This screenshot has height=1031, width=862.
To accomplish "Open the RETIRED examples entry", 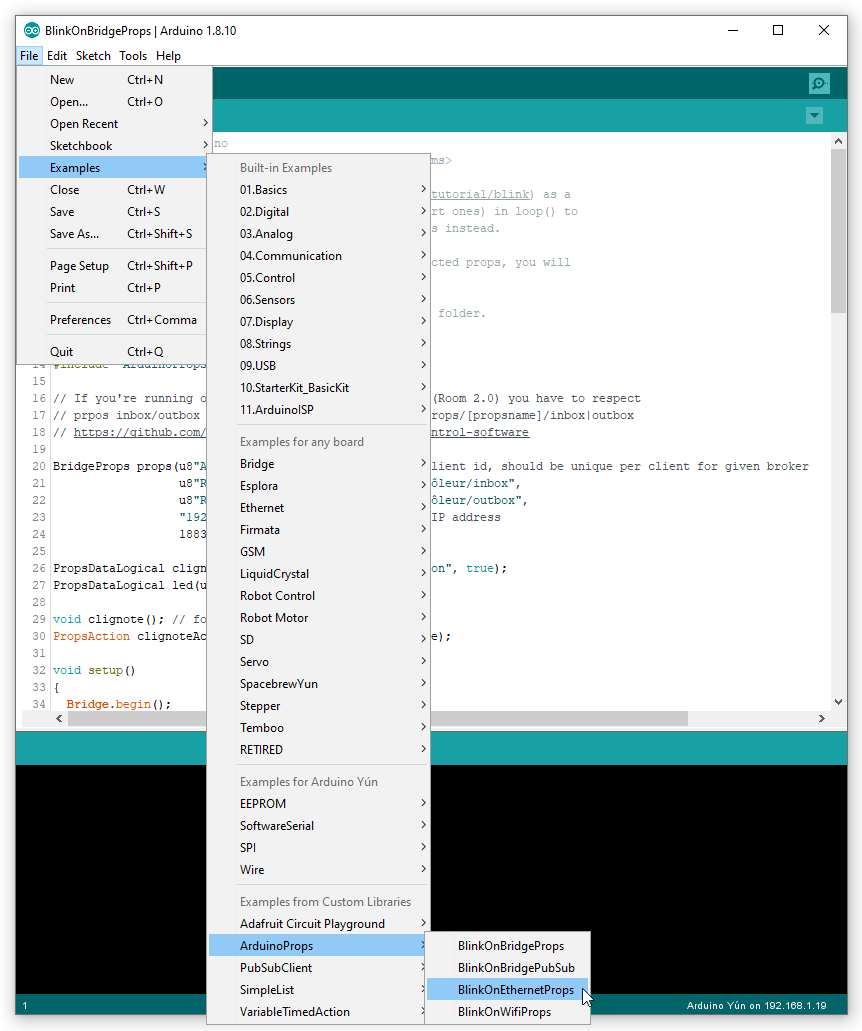I will (319, 750).
